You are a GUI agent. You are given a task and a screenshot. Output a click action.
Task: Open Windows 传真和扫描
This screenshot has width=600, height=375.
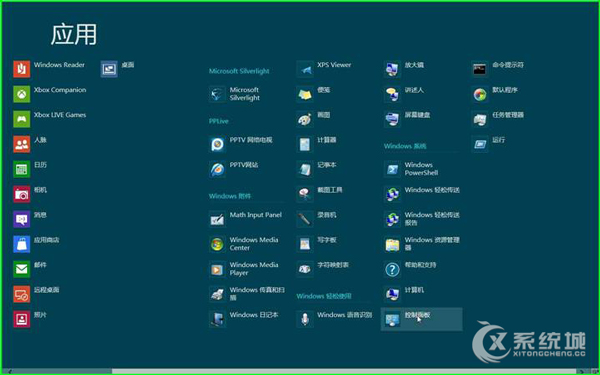click(x=247, y=294)
